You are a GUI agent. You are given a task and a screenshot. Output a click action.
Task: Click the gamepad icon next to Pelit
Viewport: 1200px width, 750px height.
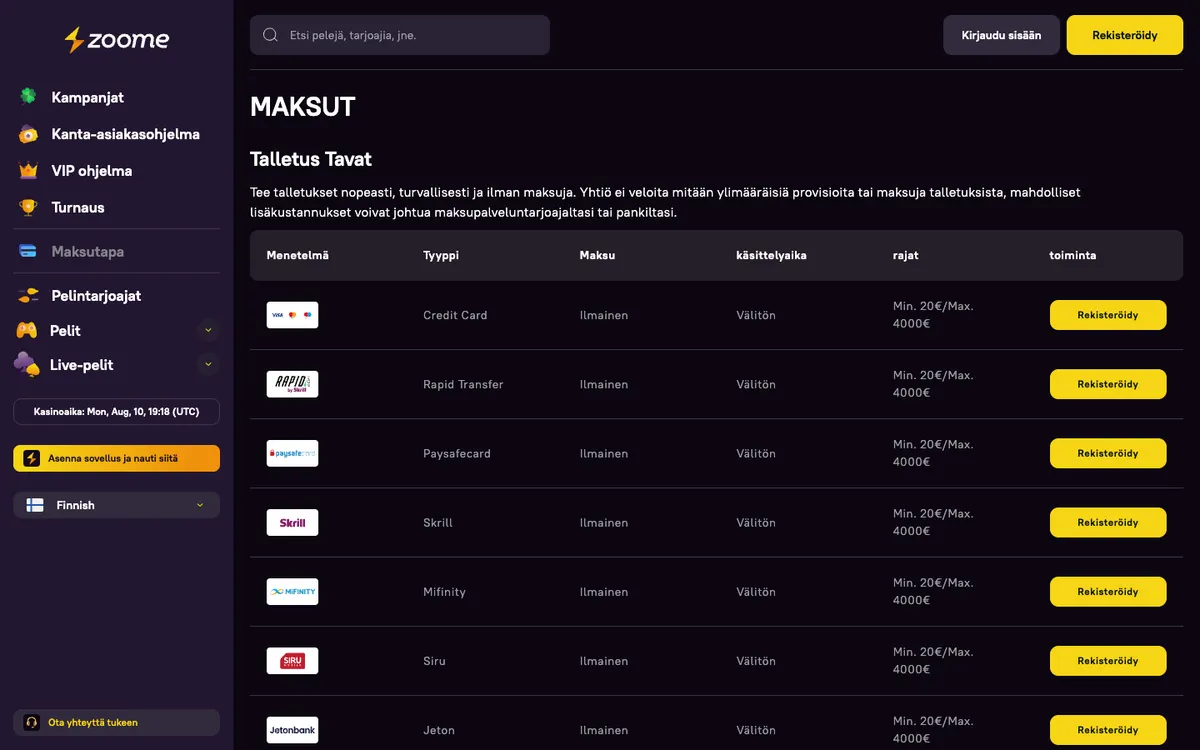click(x=27, y=330)
